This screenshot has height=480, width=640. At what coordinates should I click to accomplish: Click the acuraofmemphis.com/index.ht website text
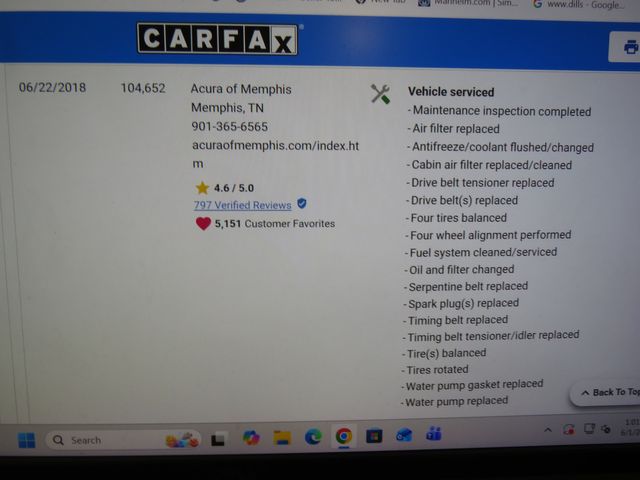tap(276, 146)
